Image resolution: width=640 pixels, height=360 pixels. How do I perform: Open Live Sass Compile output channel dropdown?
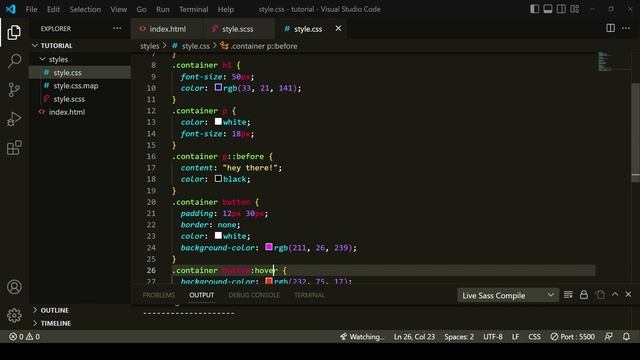(x=507, y=295)
